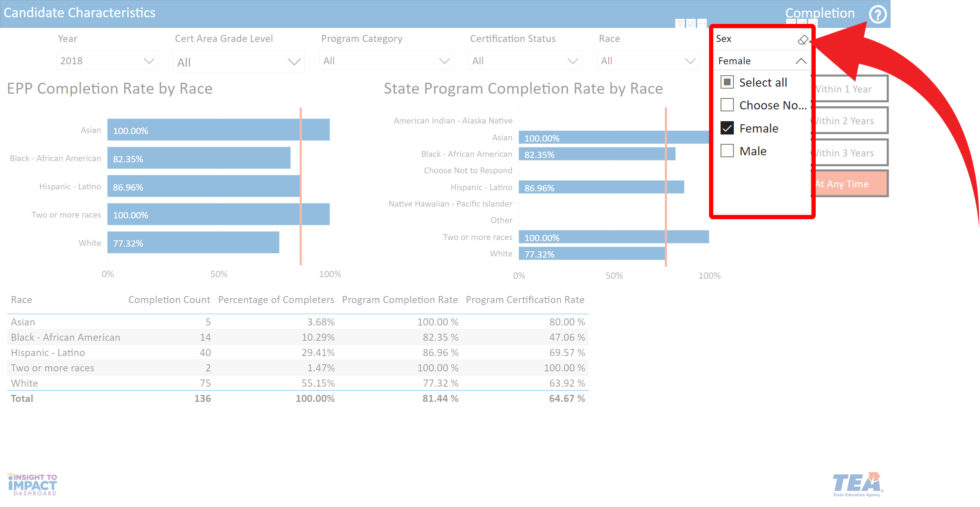Expand the Cert Area Grade Level dropdown
The width and height of the screenshot is (980, 507).
point(238,62)
